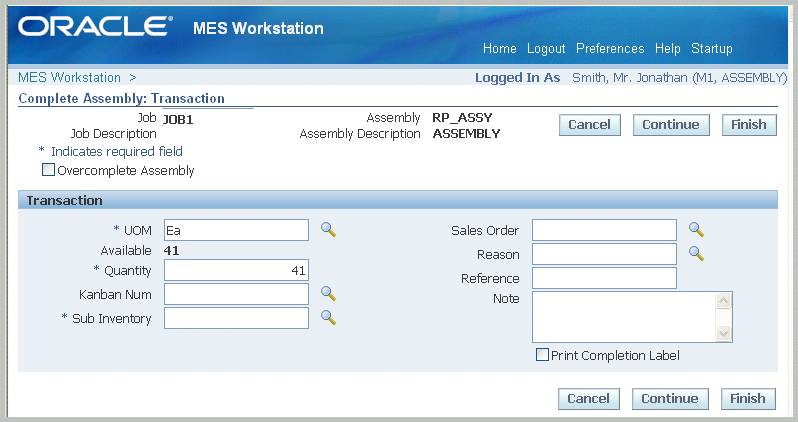The height and width of the screenshot is (422, 798).
Task: Open the Kanban Num search lookup icon
Action: coord(328,293)
